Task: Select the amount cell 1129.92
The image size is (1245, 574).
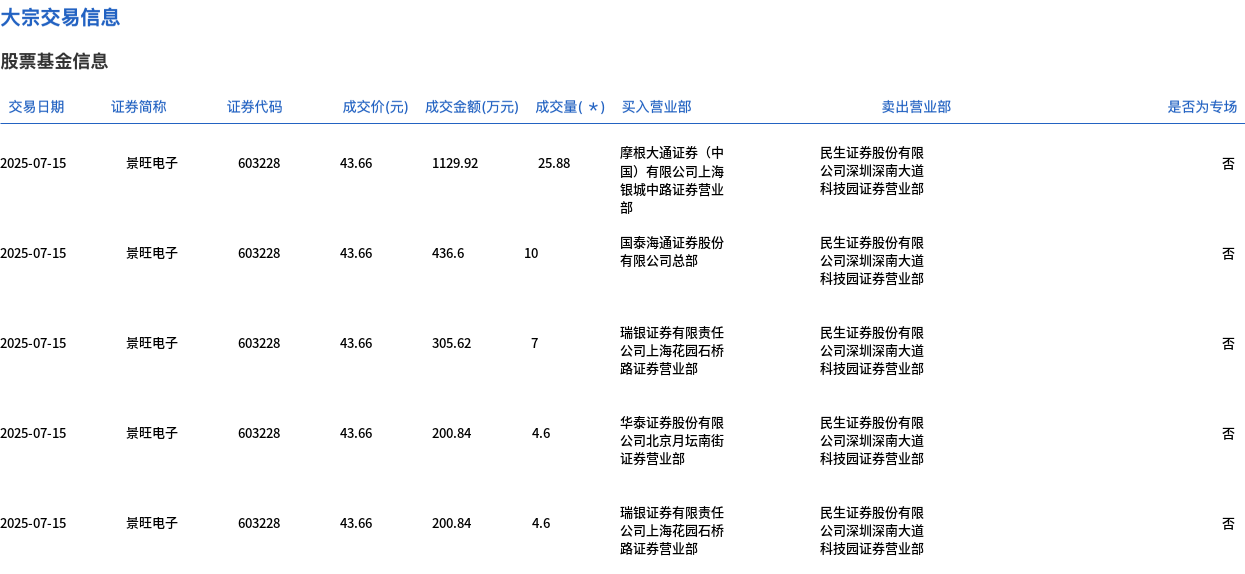Action: click(x=455, y=163)
